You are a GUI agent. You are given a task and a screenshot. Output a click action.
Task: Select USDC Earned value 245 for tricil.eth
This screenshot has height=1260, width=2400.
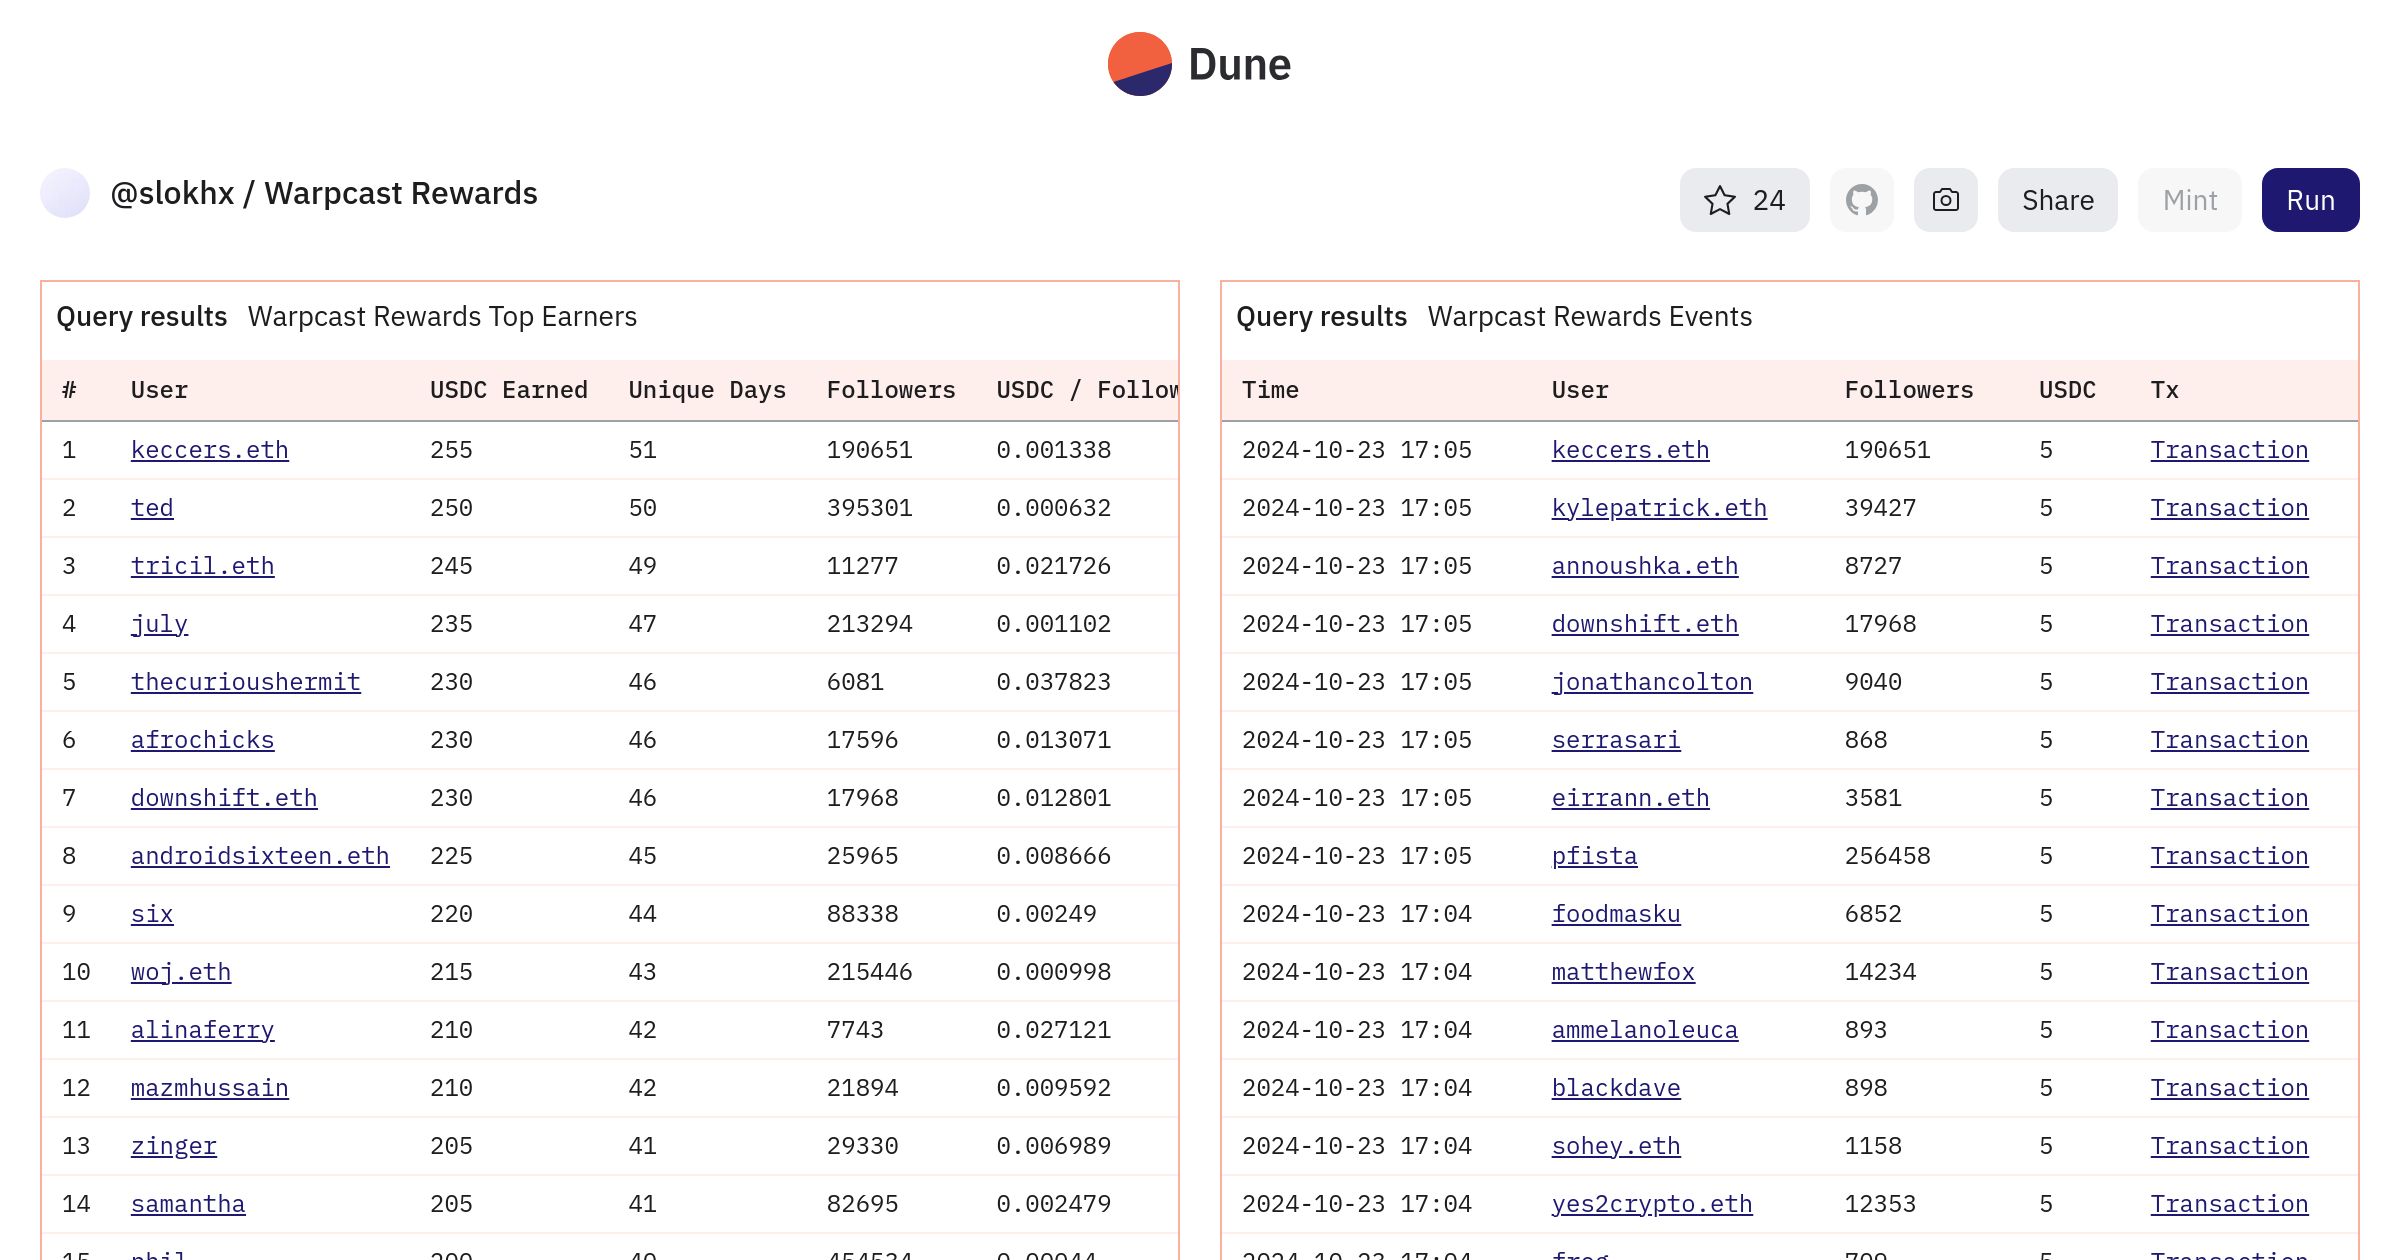click(x=451, y=566)
